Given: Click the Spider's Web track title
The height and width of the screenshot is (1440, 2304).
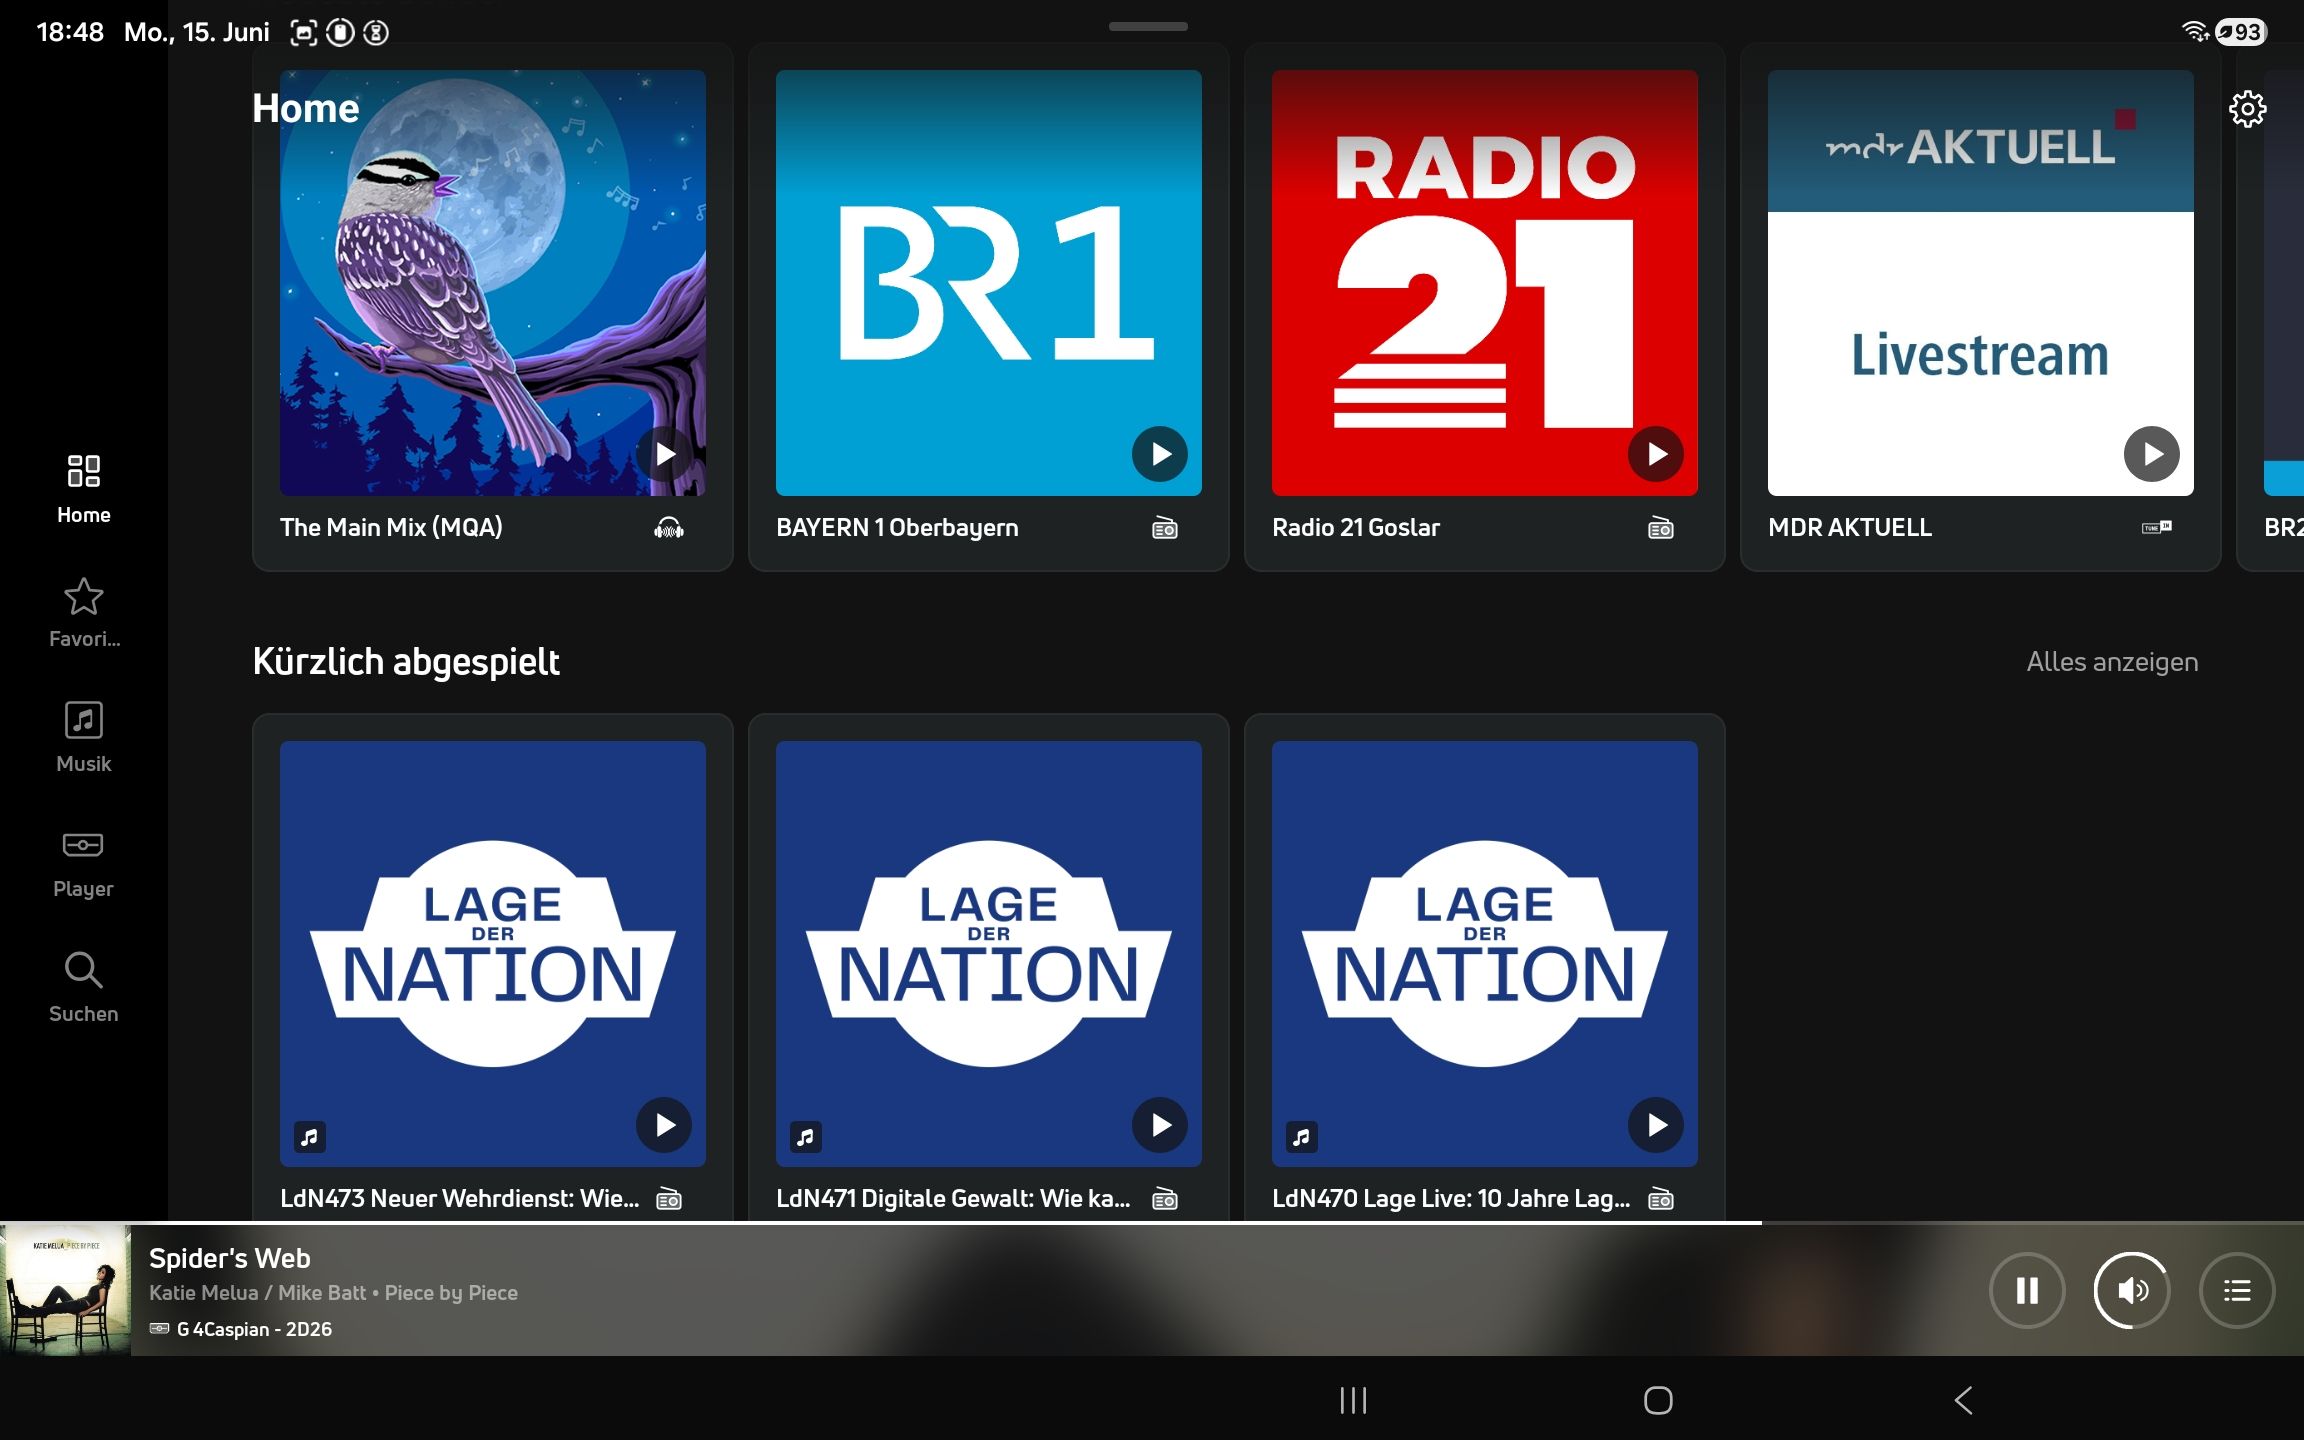Looking at the screenshot, I should pos(230,1258).
